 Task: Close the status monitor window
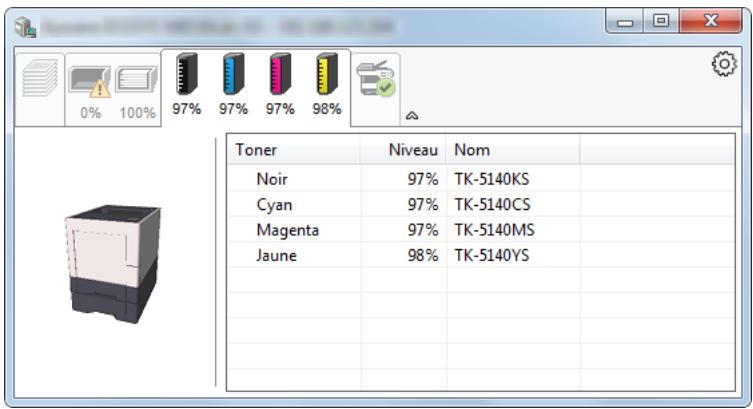tap(711, 22)
